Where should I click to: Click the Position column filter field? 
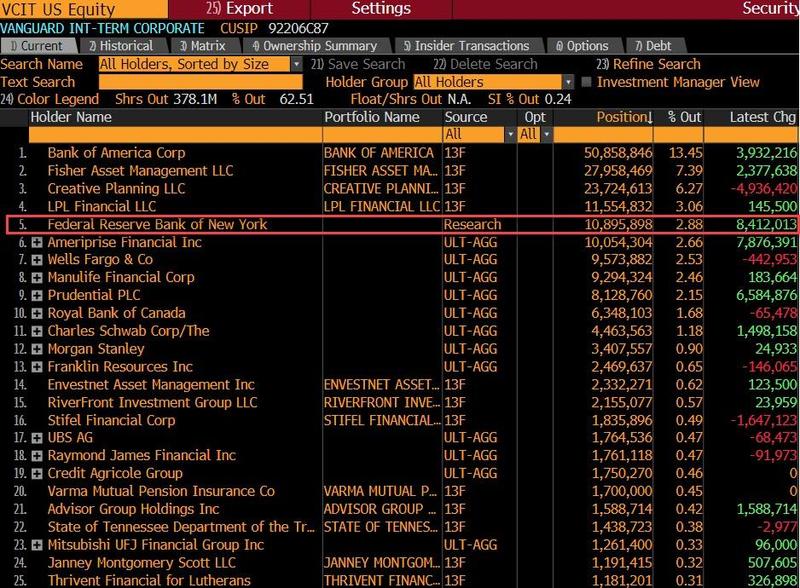click(603, 135)
